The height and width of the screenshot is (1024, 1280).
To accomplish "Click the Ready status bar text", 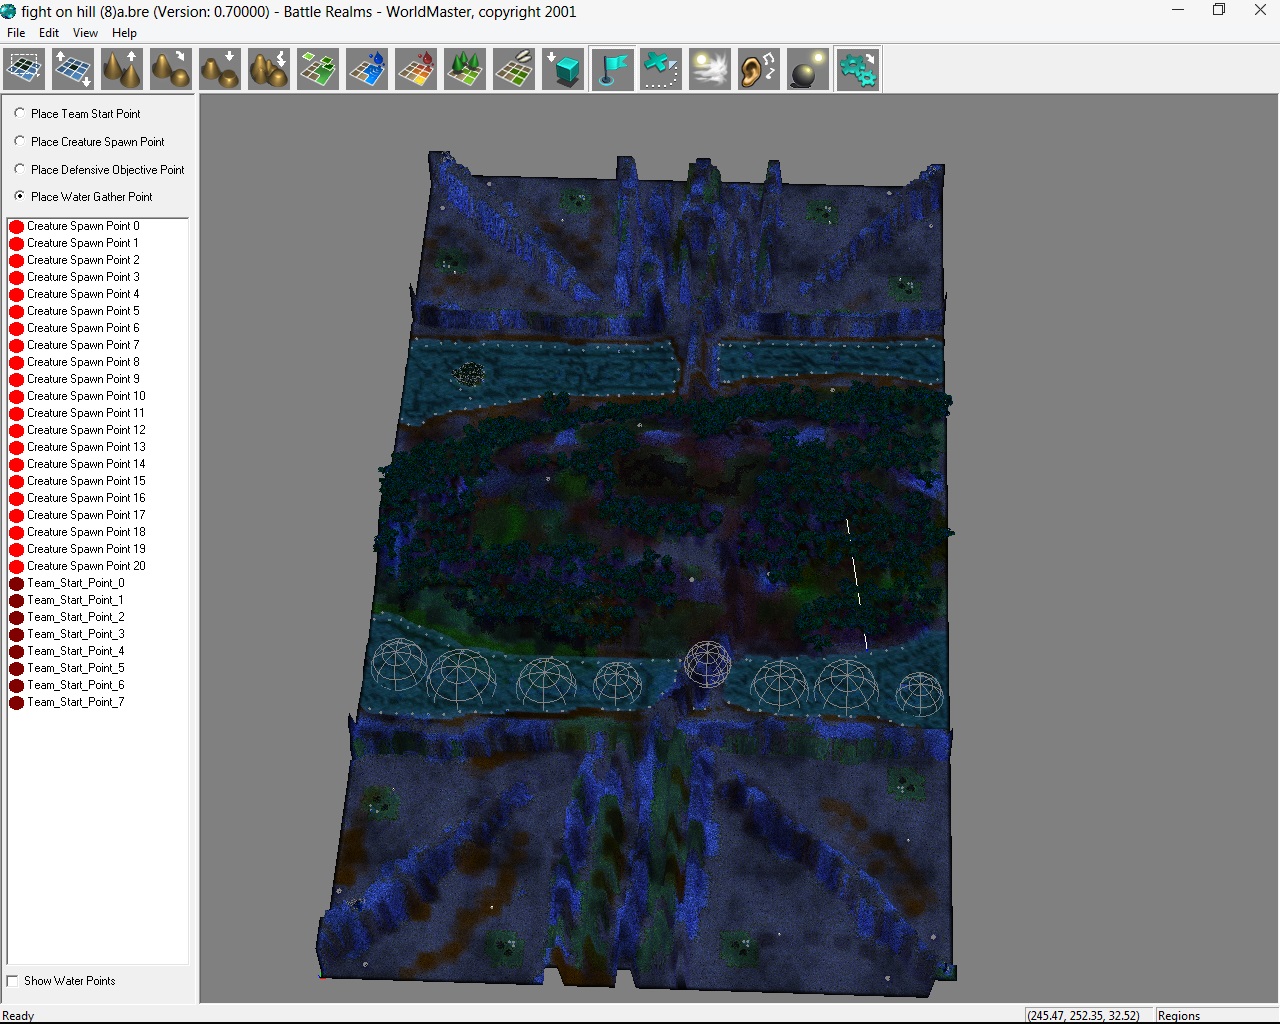I will click(18, 1016).
